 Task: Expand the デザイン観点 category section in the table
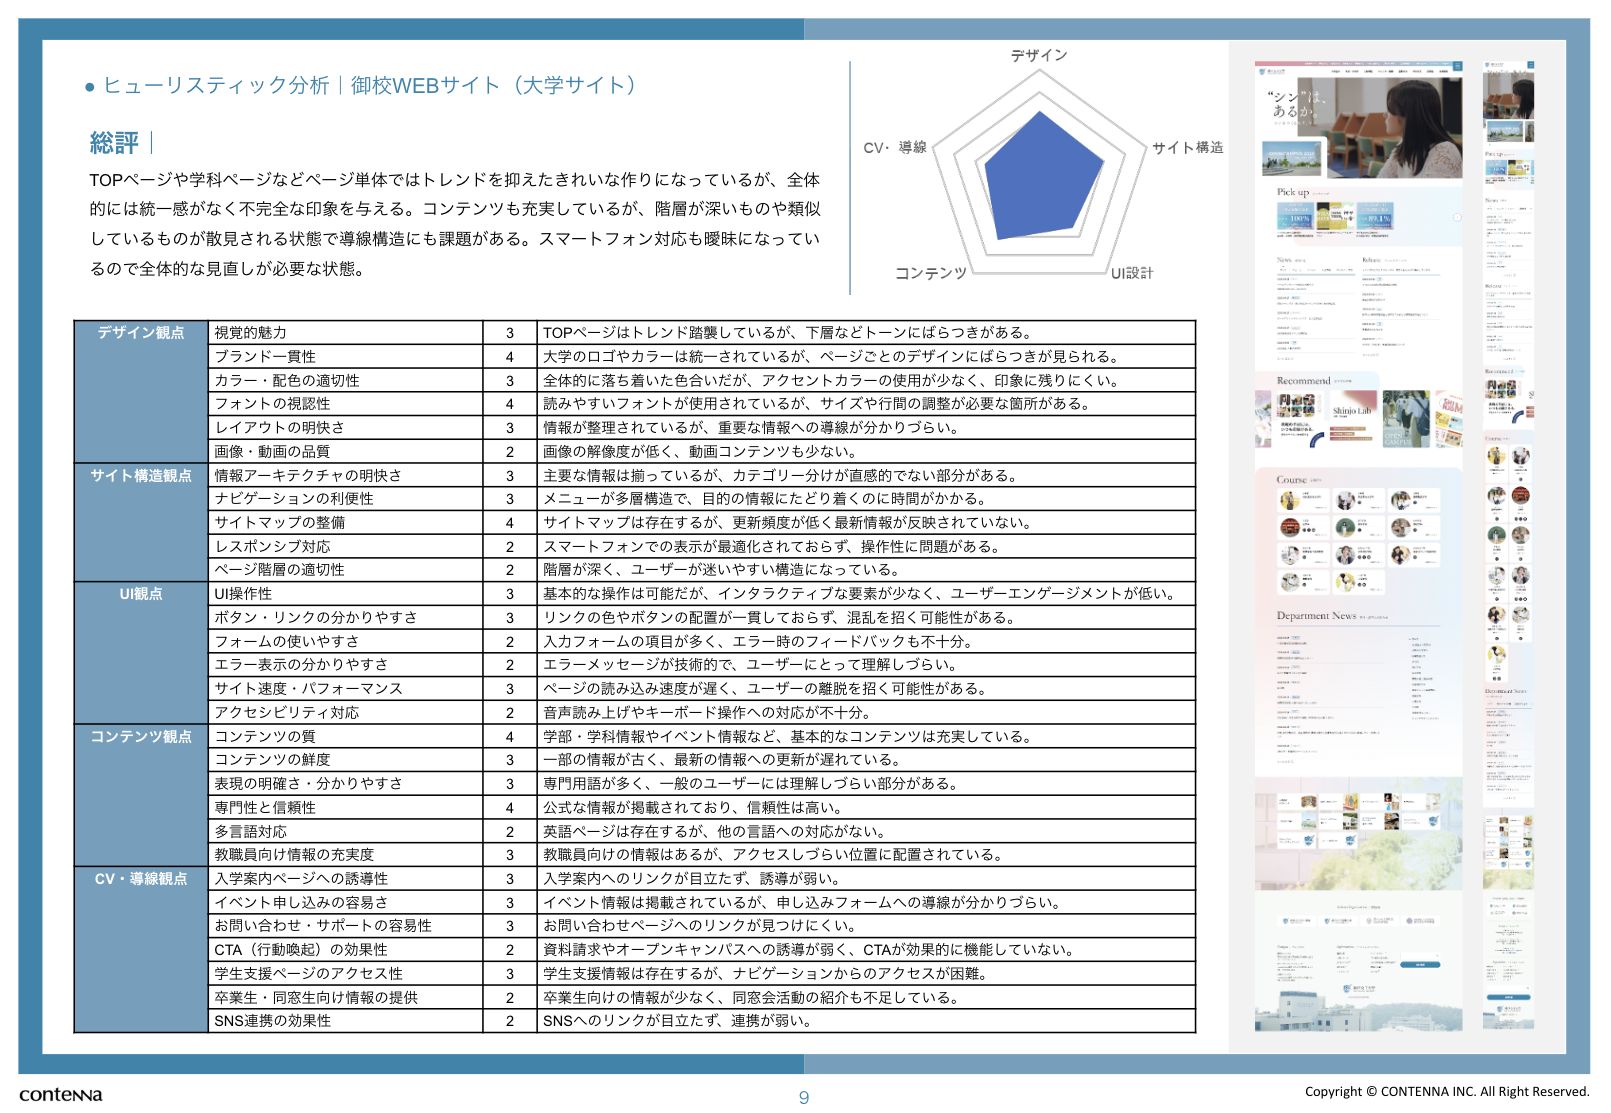140,330
